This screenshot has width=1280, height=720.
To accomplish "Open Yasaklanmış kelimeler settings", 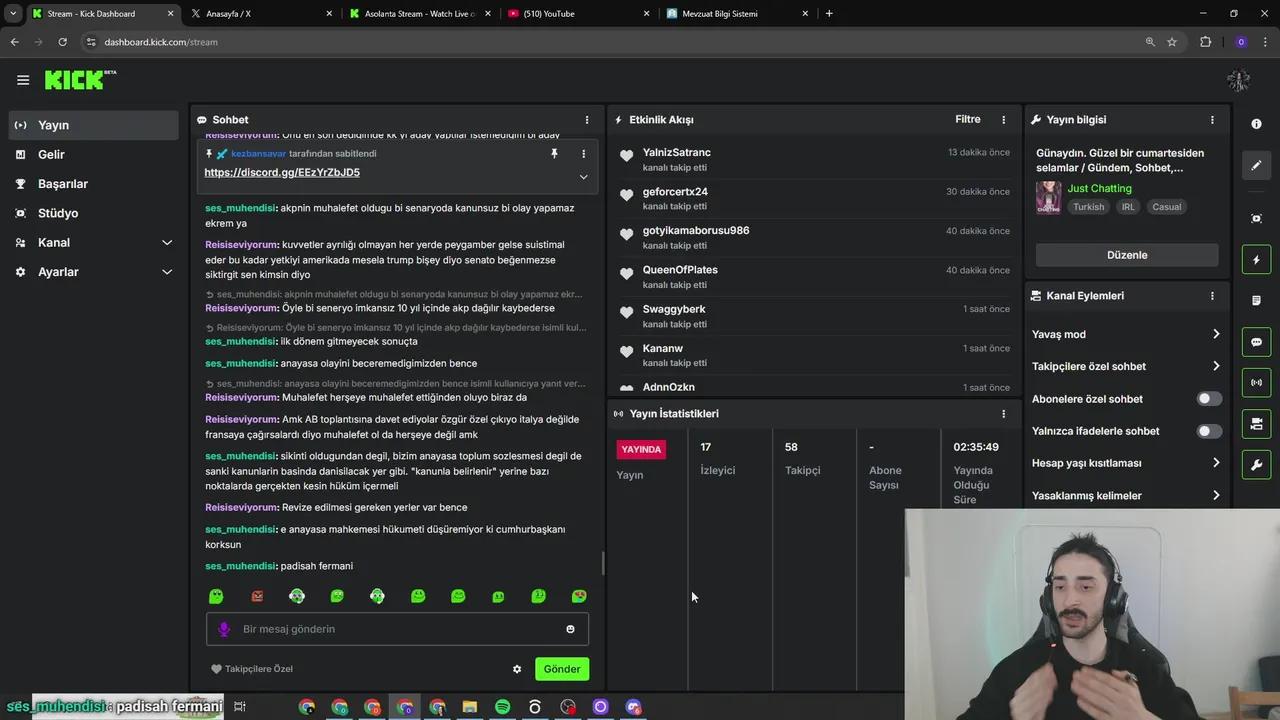I will pos(1127,495).
